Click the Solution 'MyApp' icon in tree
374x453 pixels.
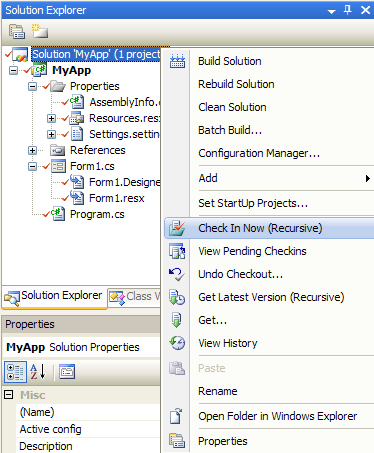click(x=20, y=54)
